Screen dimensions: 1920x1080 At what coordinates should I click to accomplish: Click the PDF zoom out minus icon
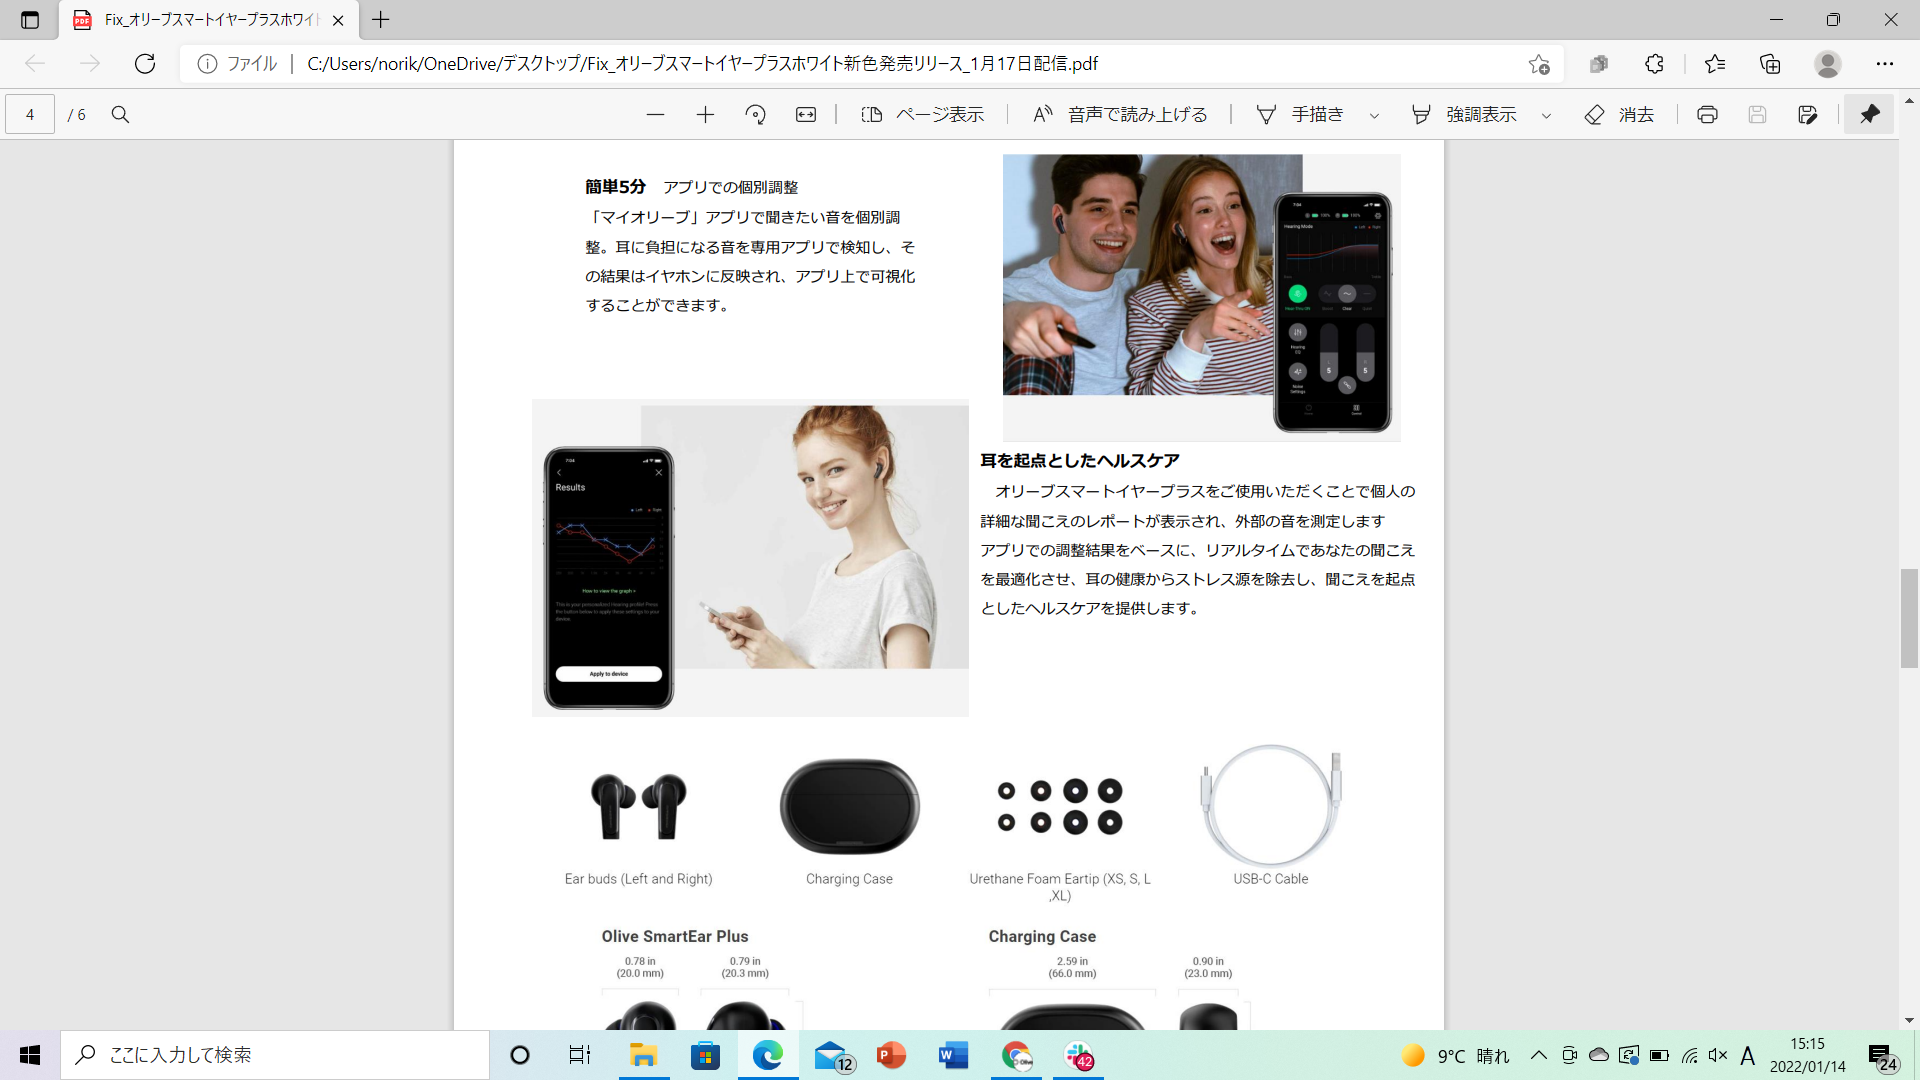(x=655, y=115)
